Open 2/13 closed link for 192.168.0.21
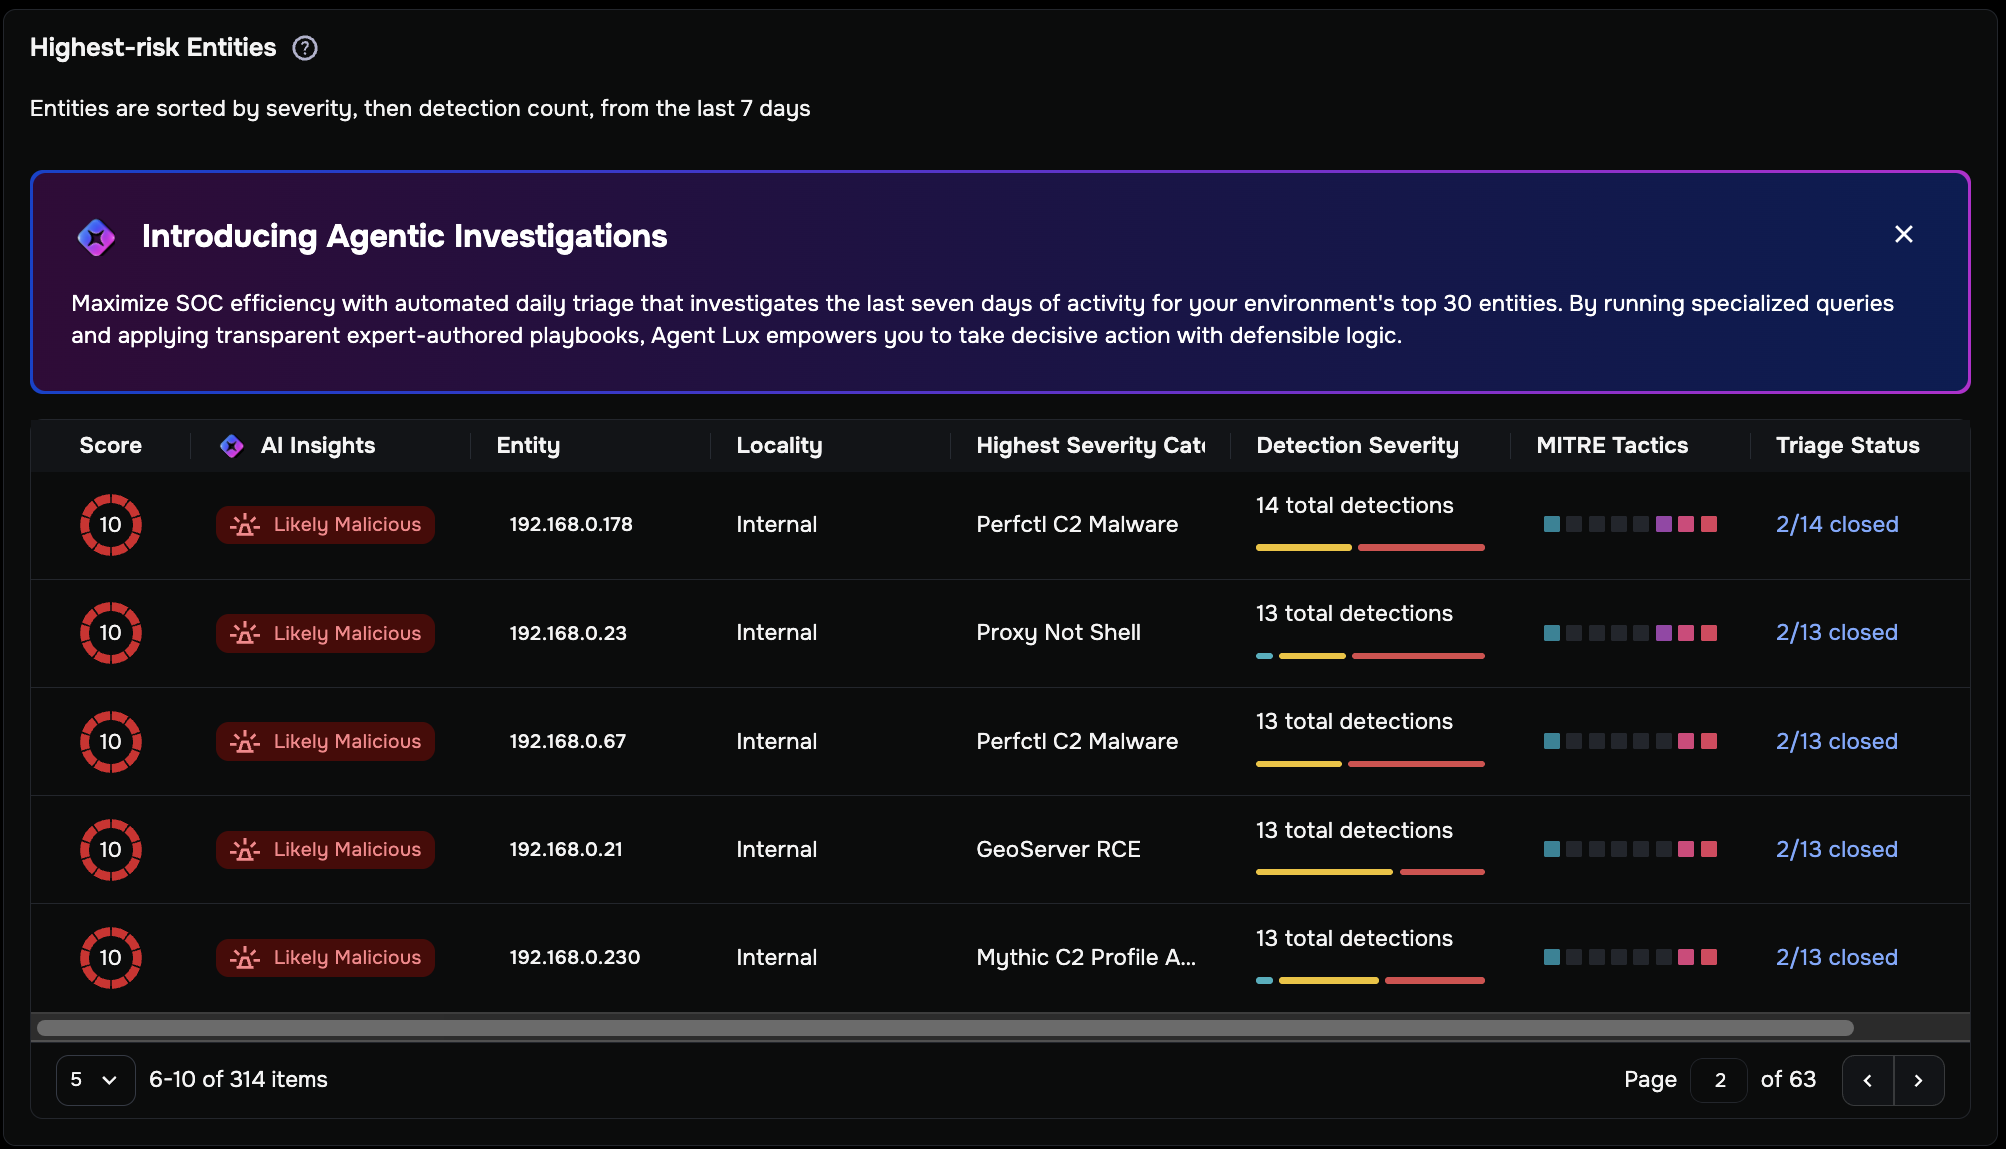This screenshot has height=1149, width=2006. click(x=1837, y=849)
